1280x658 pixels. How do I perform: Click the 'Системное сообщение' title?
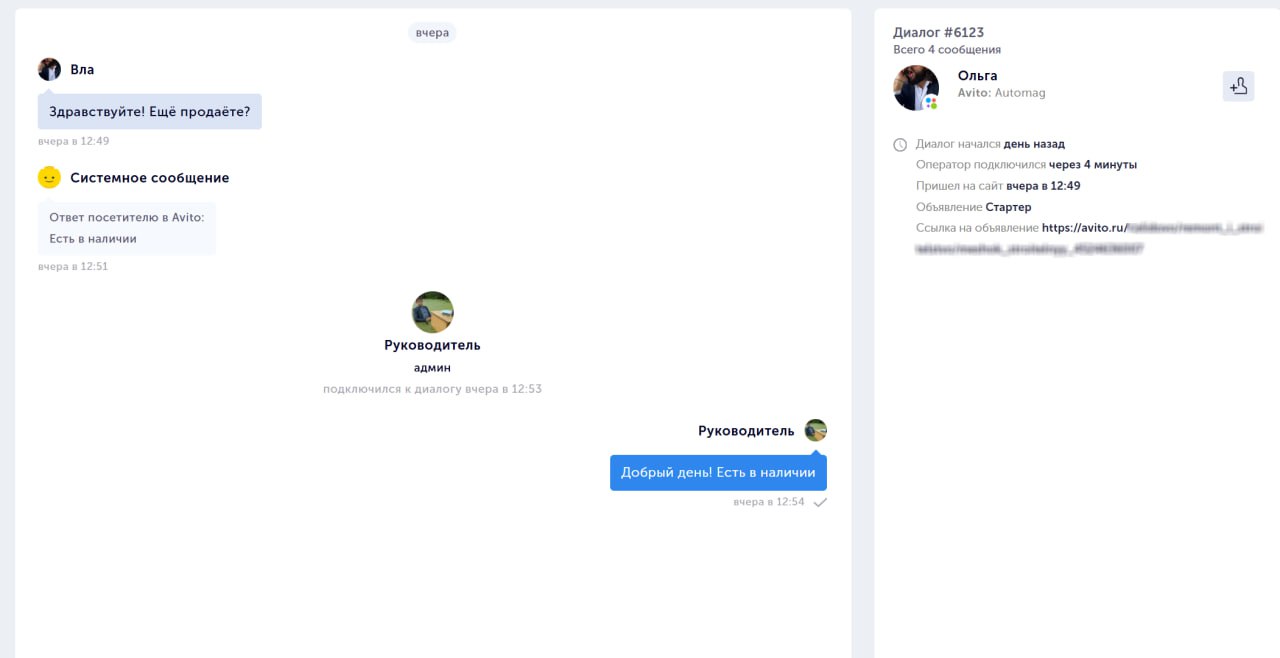pyautogui.click(x=150, y=178)
